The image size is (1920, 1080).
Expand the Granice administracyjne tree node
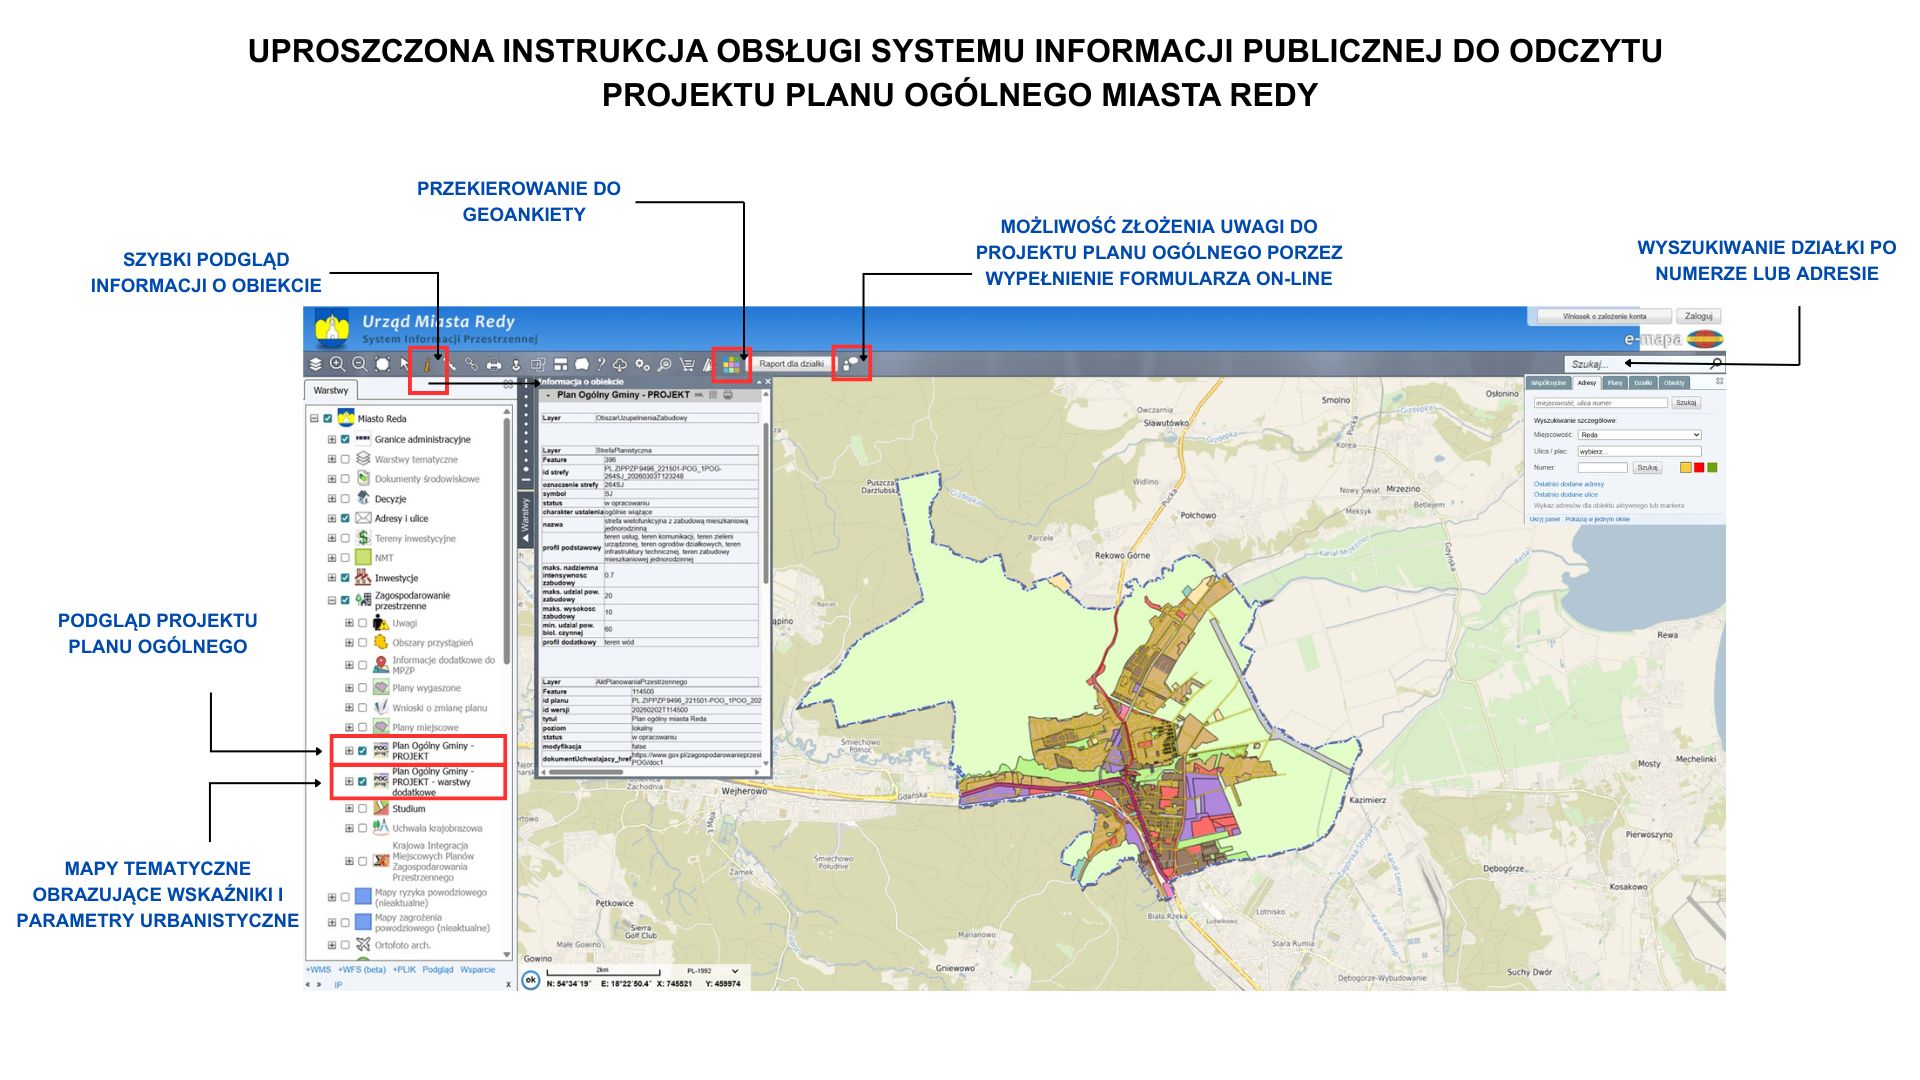pyautogui.click(x=332, y=439)
